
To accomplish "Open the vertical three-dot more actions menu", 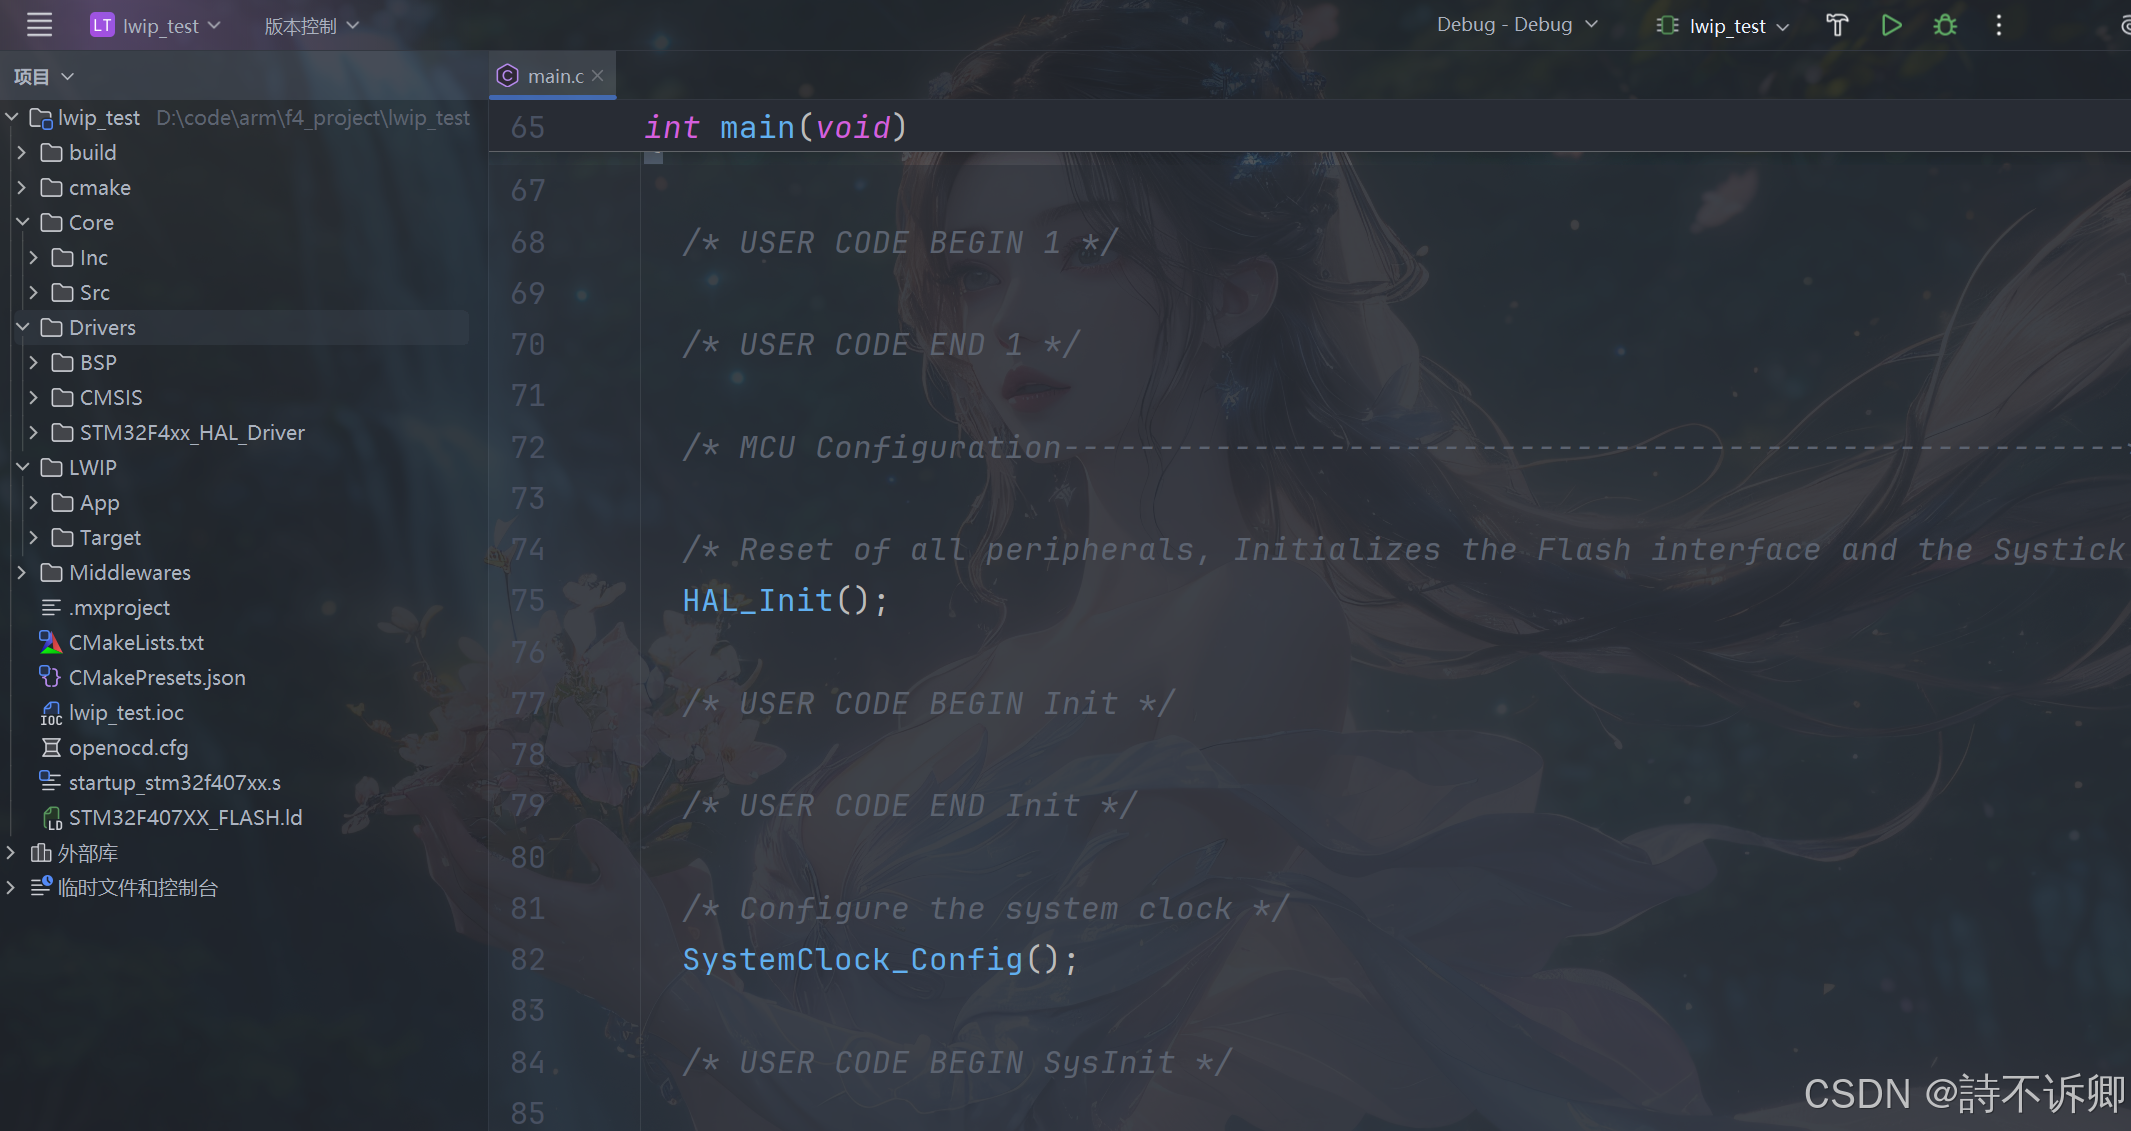I will [x=1999, y=25].
